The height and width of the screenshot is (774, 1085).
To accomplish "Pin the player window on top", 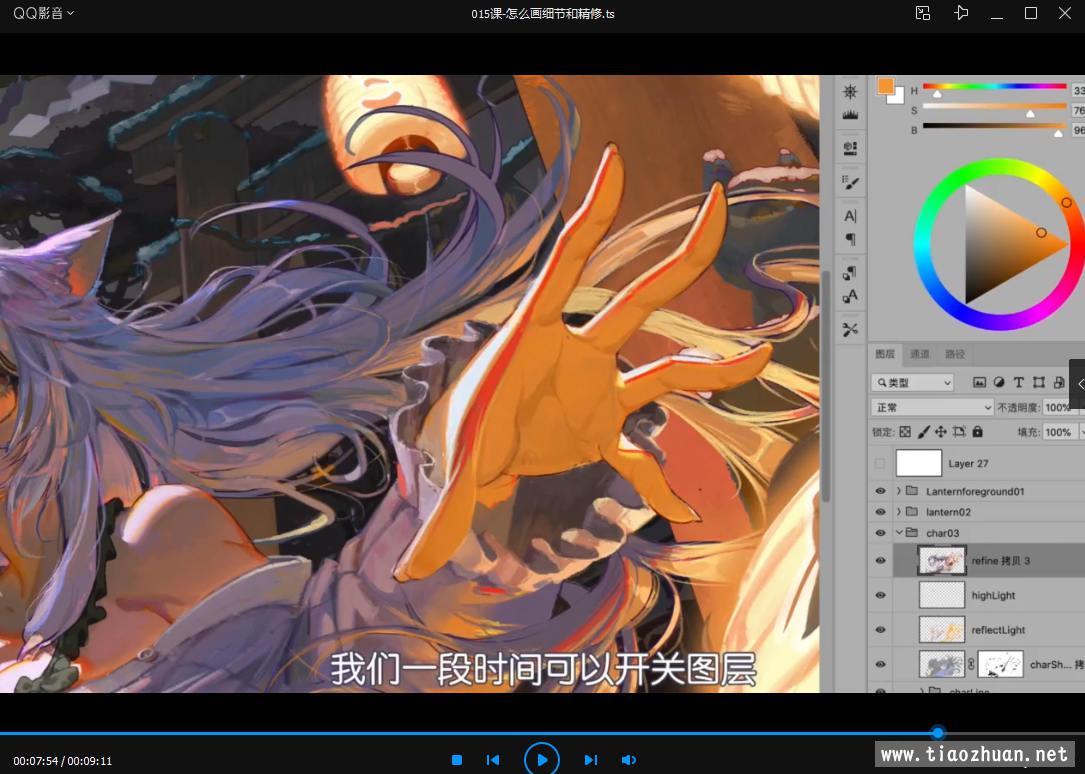I will click(961, 13).
